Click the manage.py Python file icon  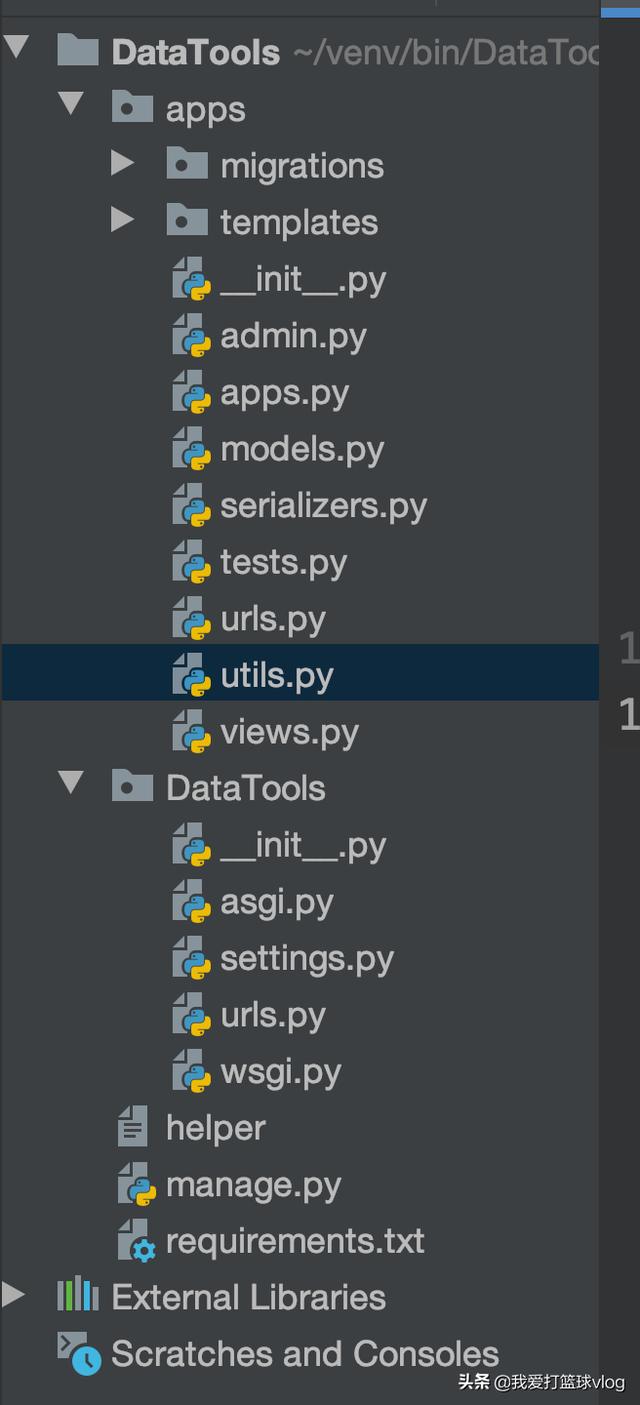pyautogui.click(x=137, y=1184)
